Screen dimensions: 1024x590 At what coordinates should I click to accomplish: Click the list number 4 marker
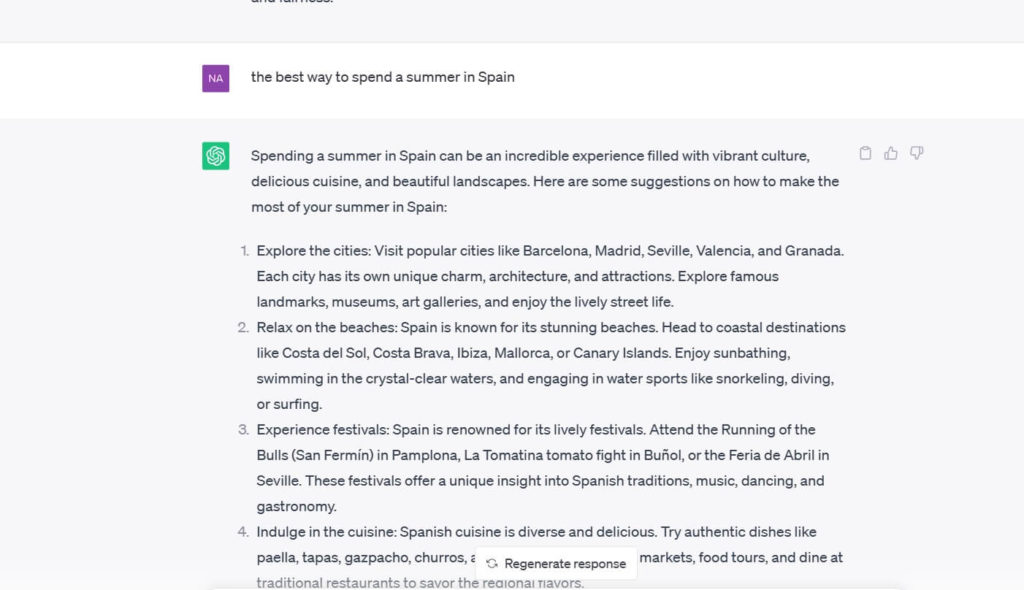(244, 532)
